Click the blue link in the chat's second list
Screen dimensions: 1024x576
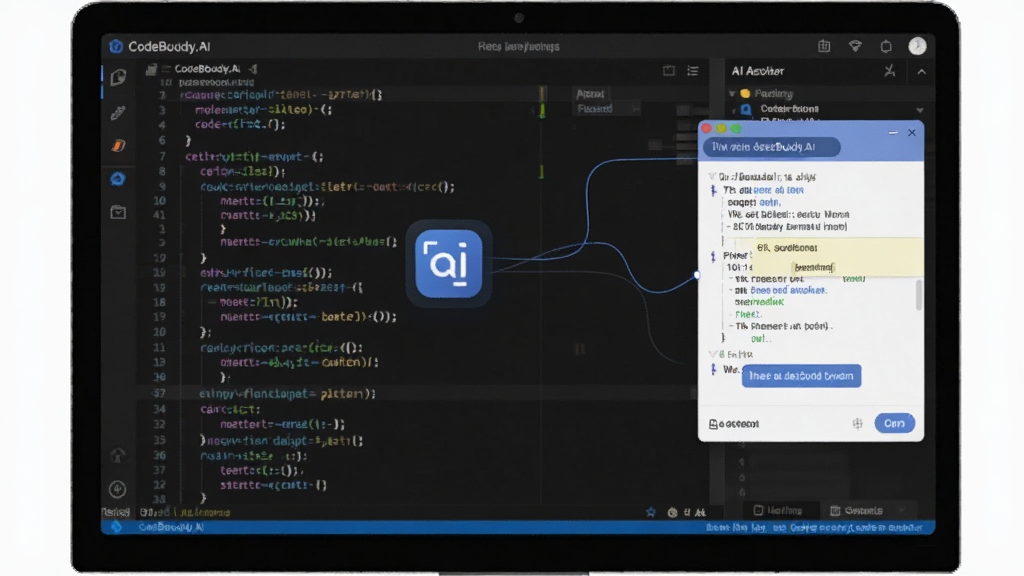tap(788, 290)
